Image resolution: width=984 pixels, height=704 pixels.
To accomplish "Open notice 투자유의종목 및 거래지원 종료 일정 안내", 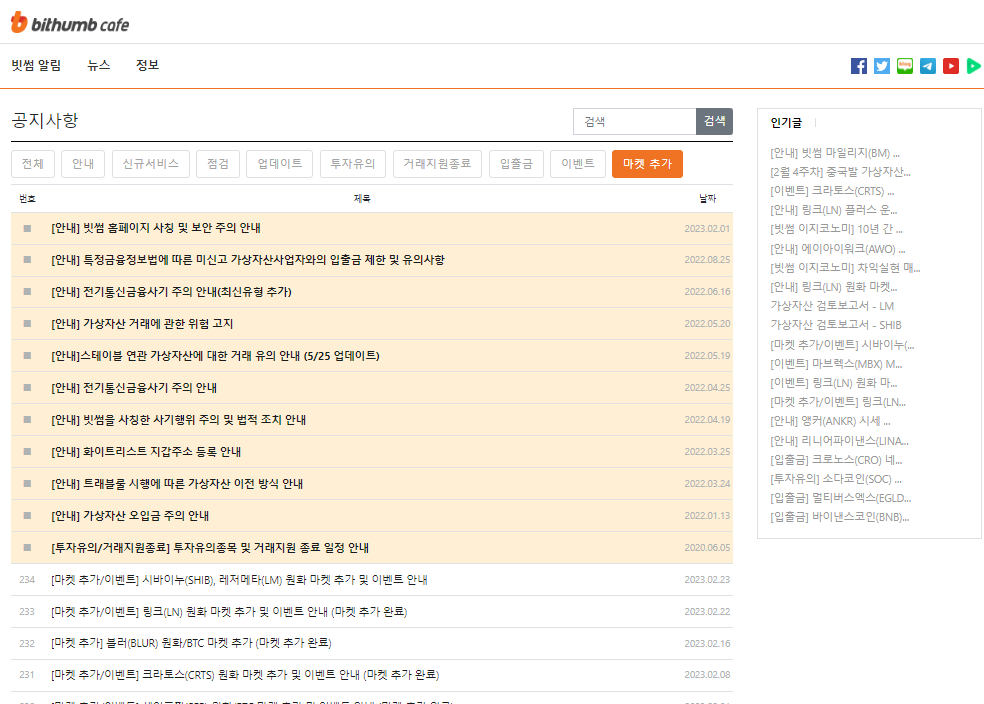I will click(x=210, y=548).
